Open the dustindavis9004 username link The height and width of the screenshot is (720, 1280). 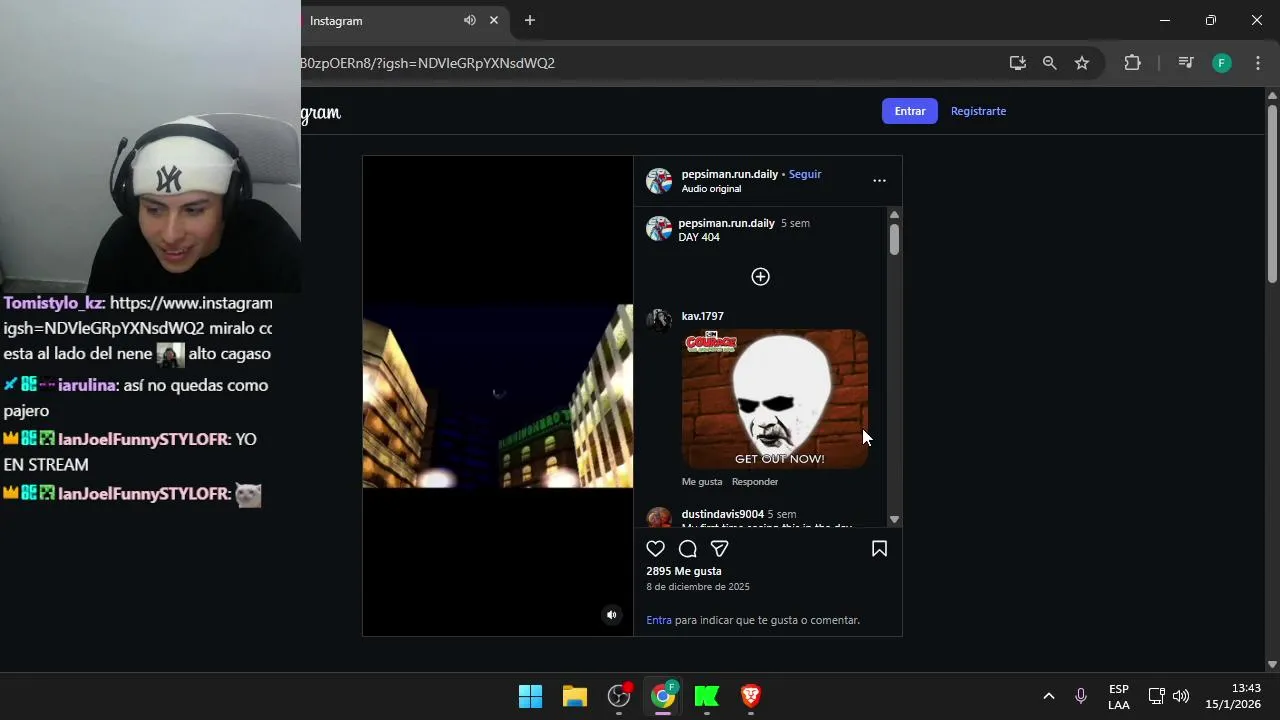click(x=723, y=514)
